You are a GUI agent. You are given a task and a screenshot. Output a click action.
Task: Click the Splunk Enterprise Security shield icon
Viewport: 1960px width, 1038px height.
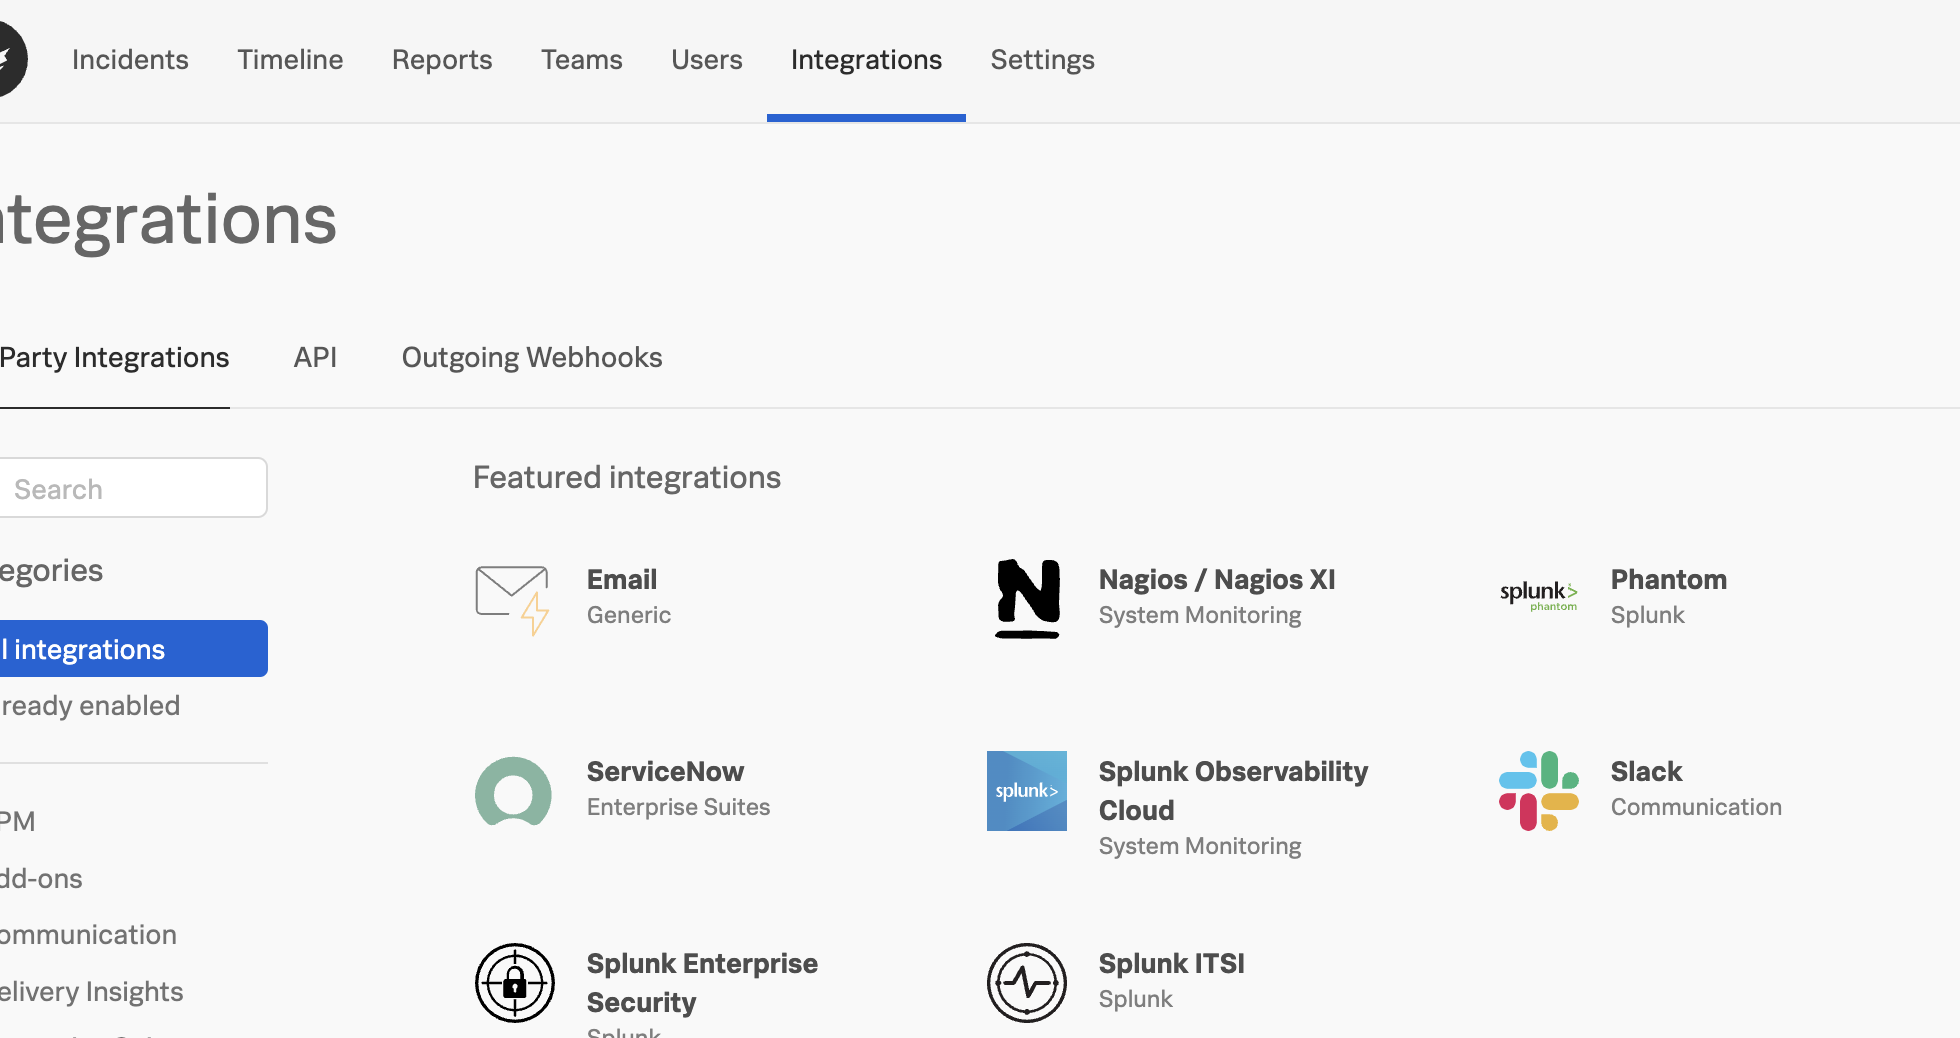(514, 982)
